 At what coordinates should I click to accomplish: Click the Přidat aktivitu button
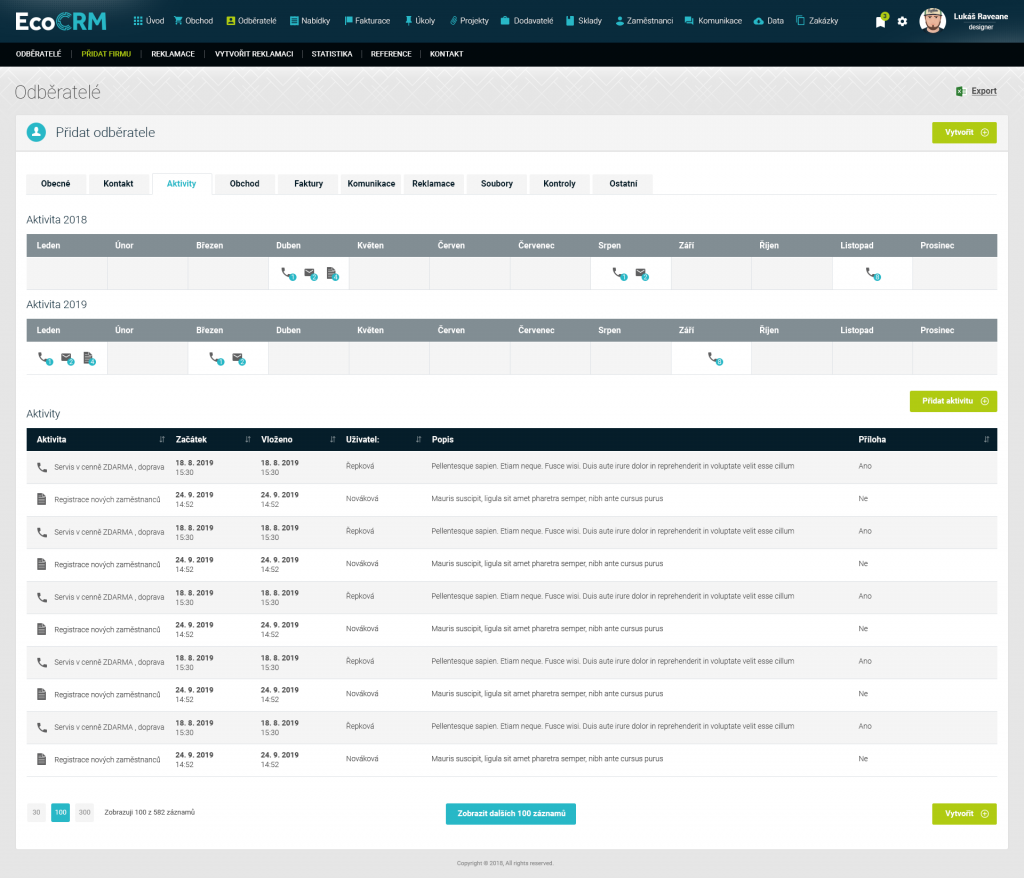pos(953,400)
